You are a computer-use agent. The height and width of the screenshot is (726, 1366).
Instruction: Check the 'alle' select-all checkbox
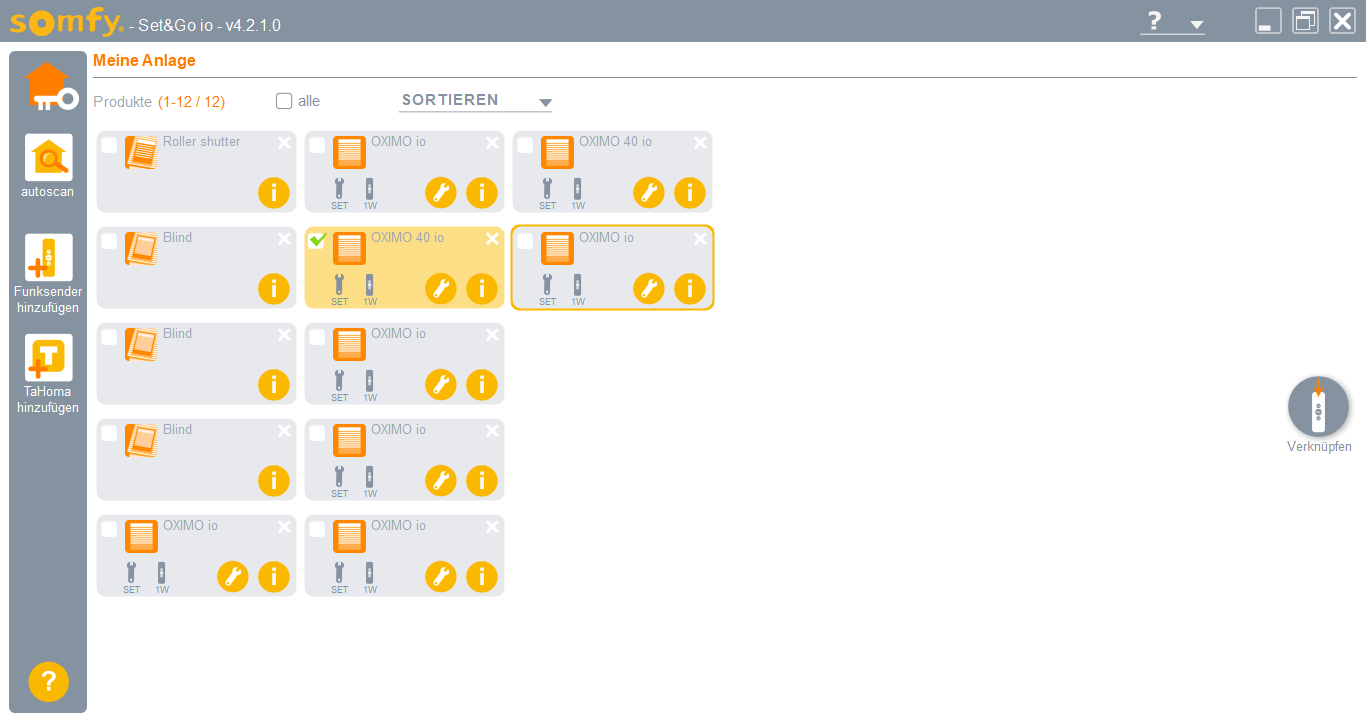(284, 101)
